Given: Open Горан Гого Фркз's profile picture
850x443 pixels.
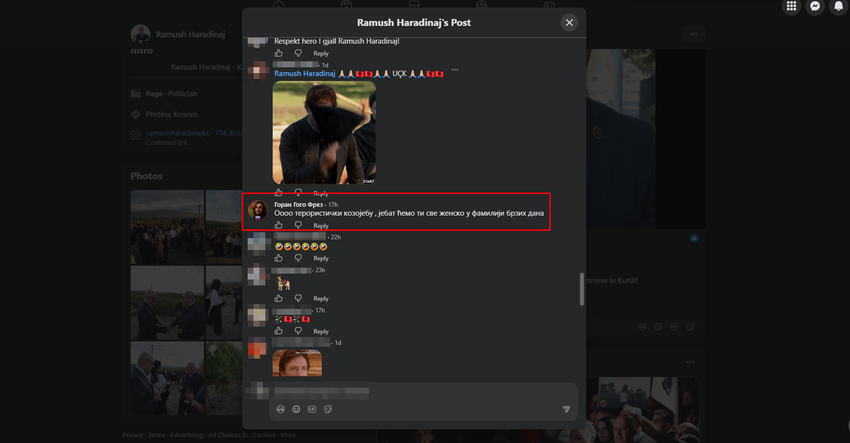Looking at the screenshot, I should pyautogui.click(x=258, y=210).
